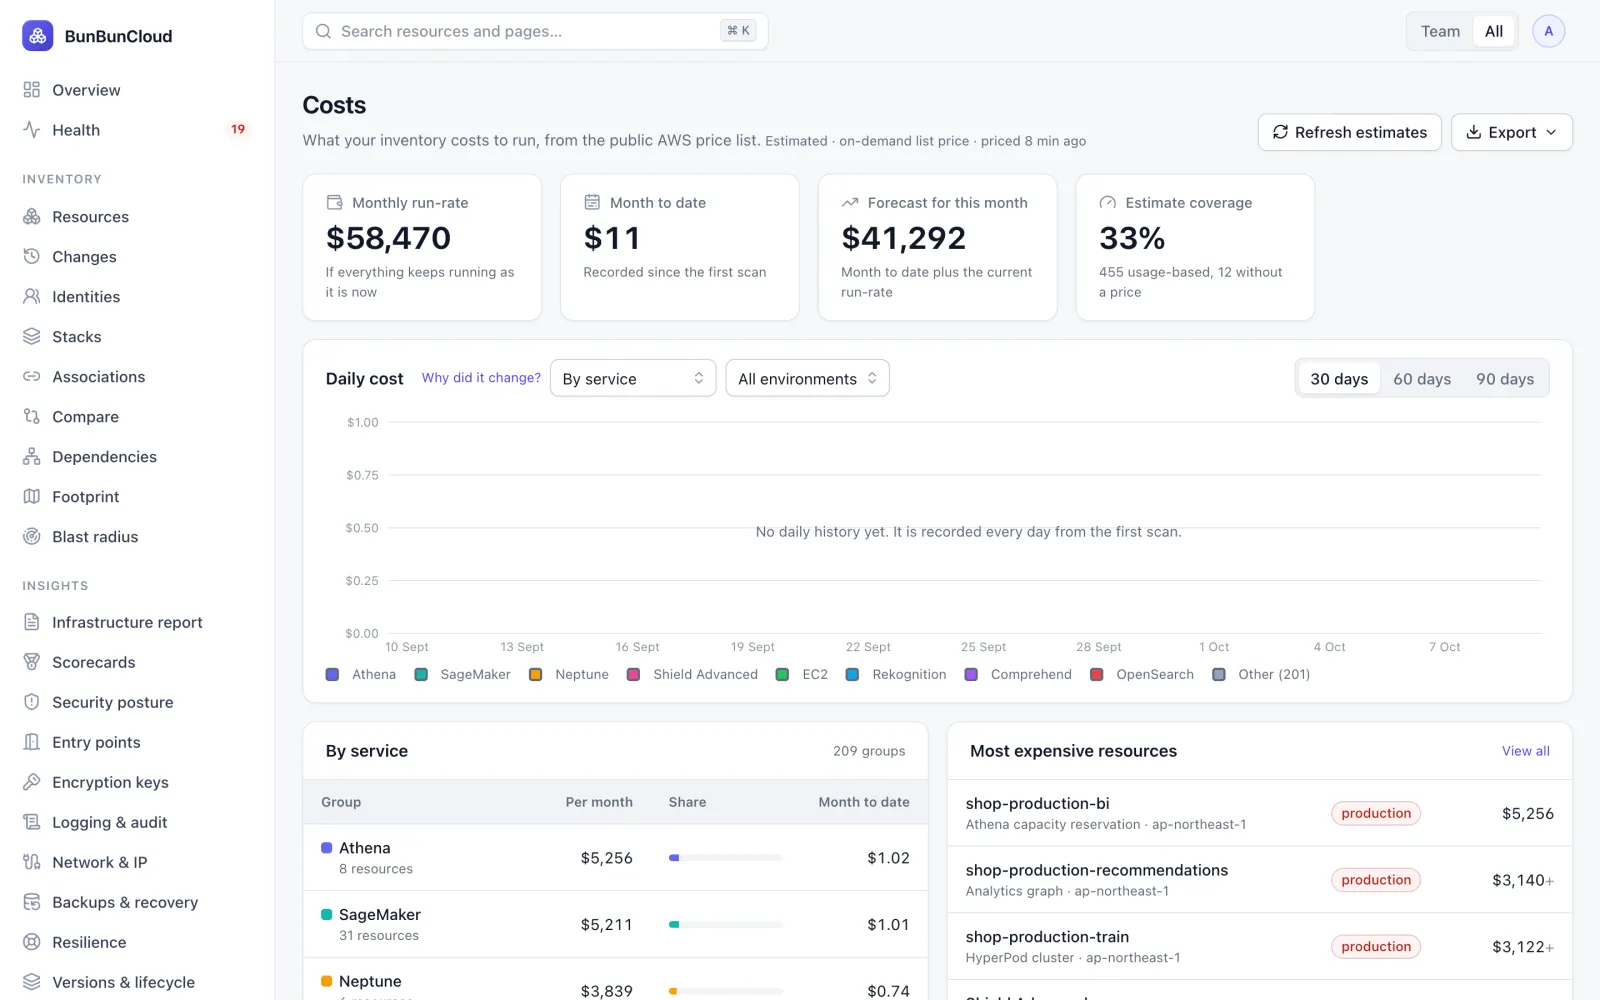Navigate to Backups & recovery
This screenshot has width=1600, height=1000.
[x=125, y=902]
